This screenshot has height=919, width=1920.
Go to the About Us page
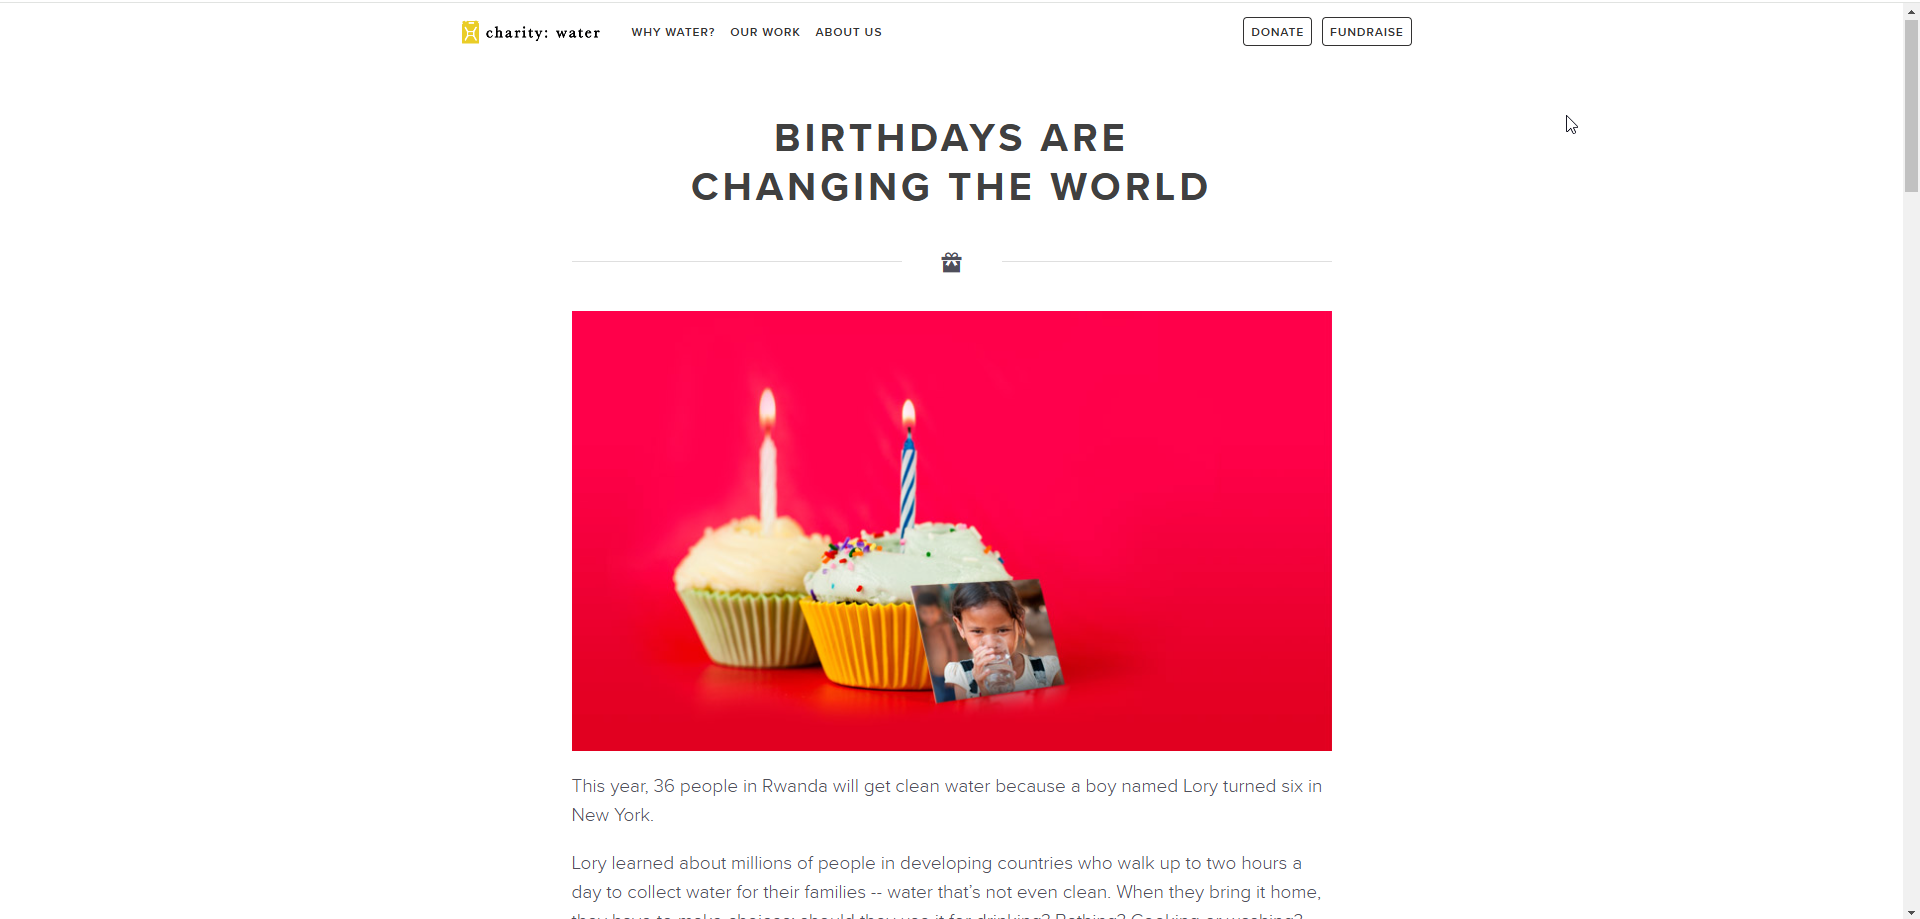tap(848, 32)
